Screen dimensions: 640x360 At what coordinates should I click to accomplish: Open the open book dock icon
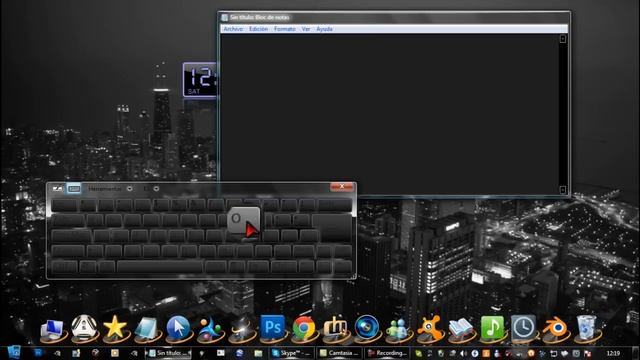coord(461,329)
